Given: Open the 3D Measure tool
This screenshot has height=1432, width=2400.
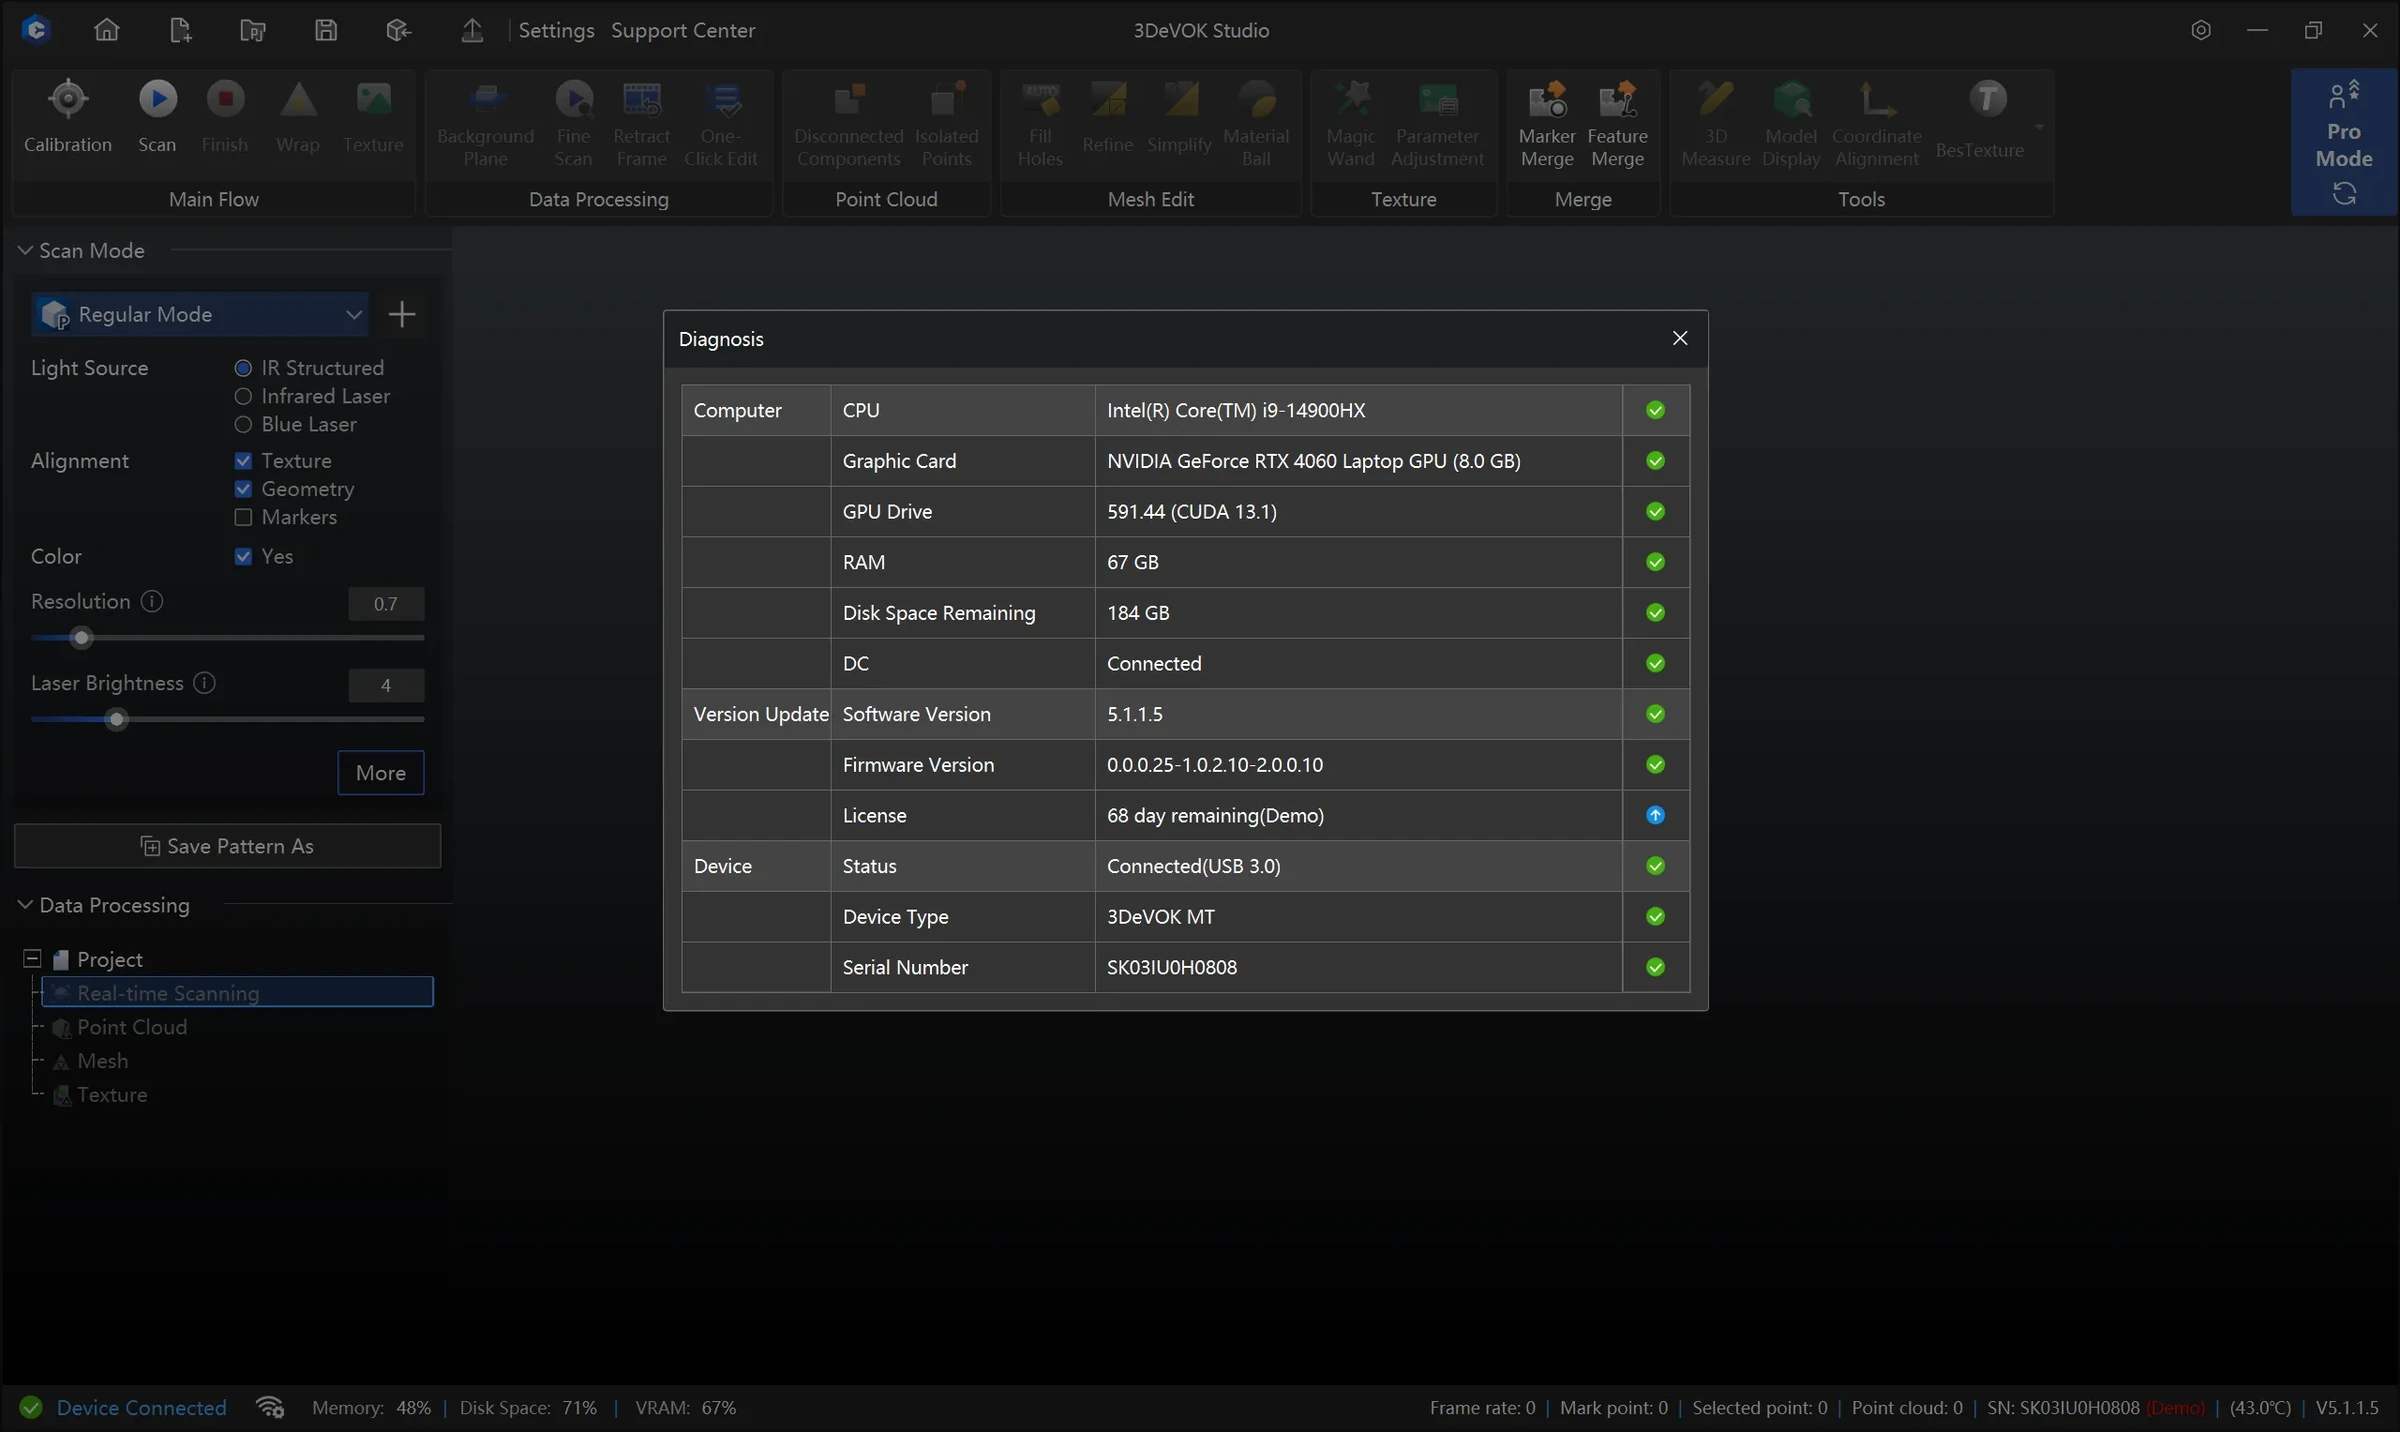Looking at the screenshot, I should pyautogui.click(x=1716, y=123).
